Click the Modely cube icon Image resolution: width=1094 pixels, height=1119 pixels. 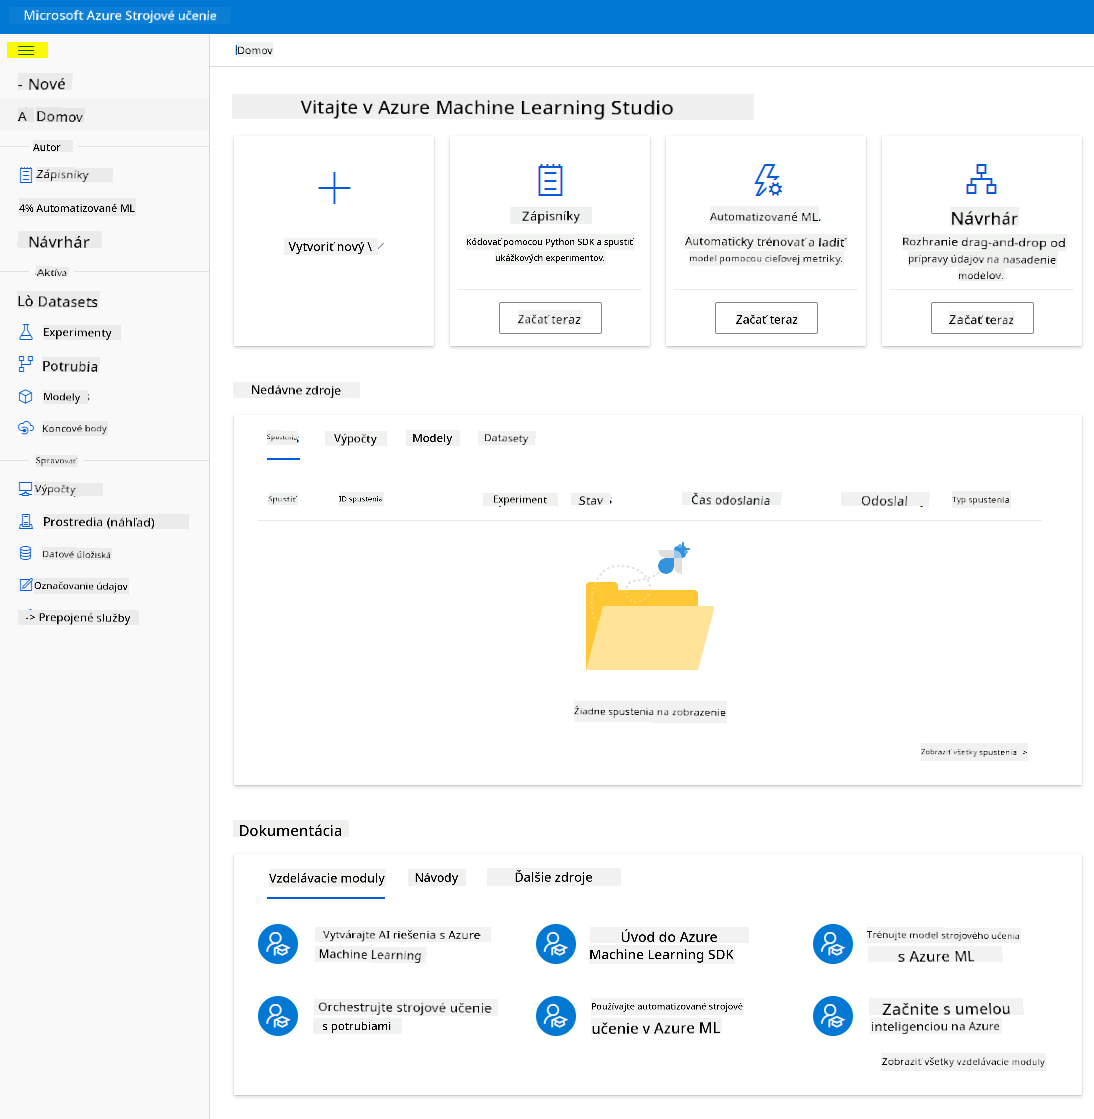click(26, 397)
